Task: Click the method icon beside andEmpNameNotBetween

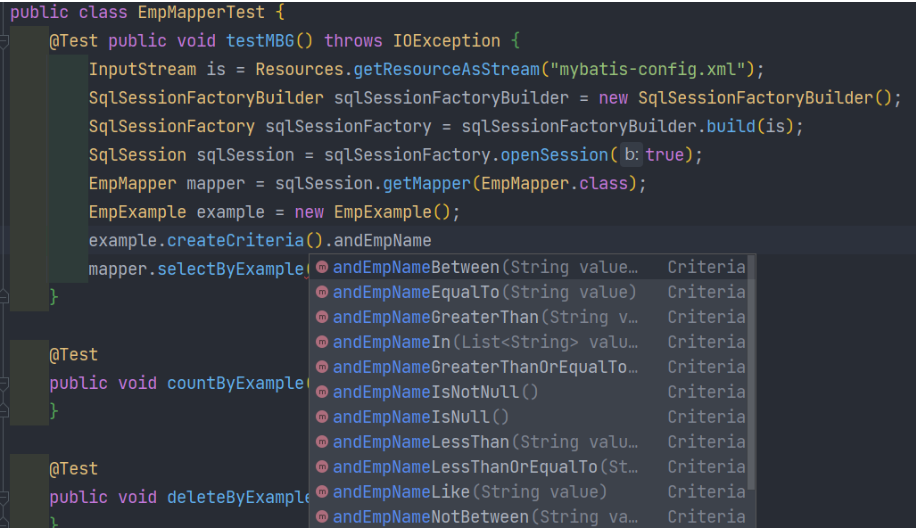Action: [x=322, y=517]
